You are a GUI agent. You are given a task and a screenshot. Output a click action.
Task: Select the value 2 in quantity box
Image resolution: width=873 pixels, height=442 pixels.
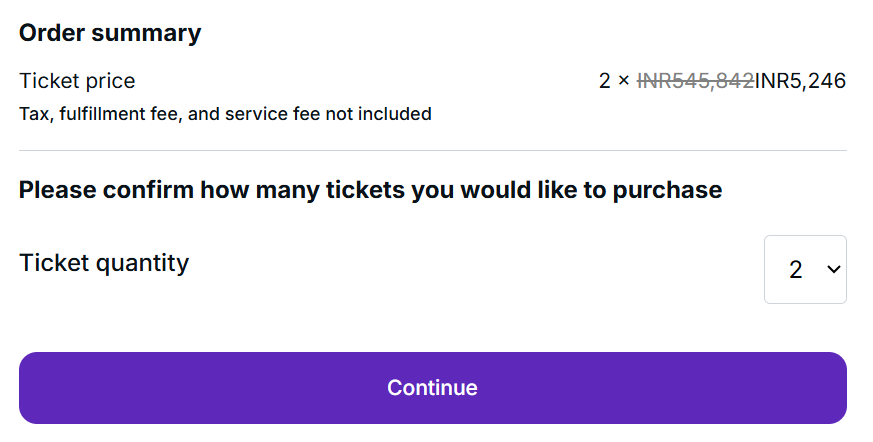pyautogui.click(x=796, y=270)
